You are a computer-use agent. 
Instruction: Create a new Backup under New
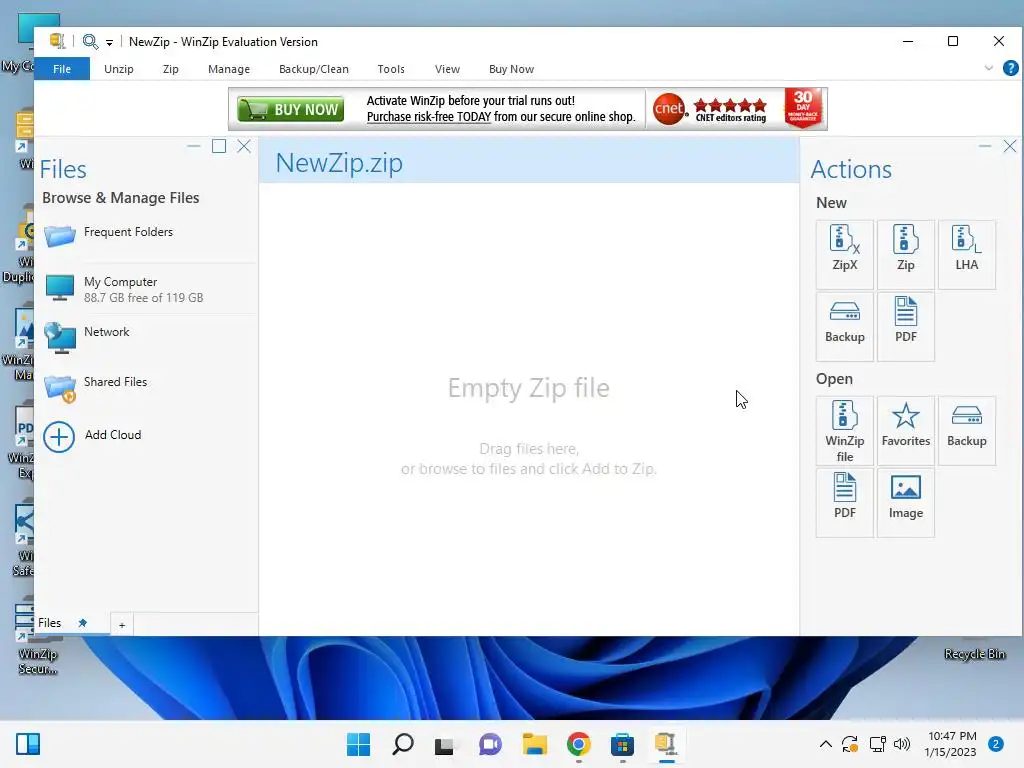[x=844, y=326]
